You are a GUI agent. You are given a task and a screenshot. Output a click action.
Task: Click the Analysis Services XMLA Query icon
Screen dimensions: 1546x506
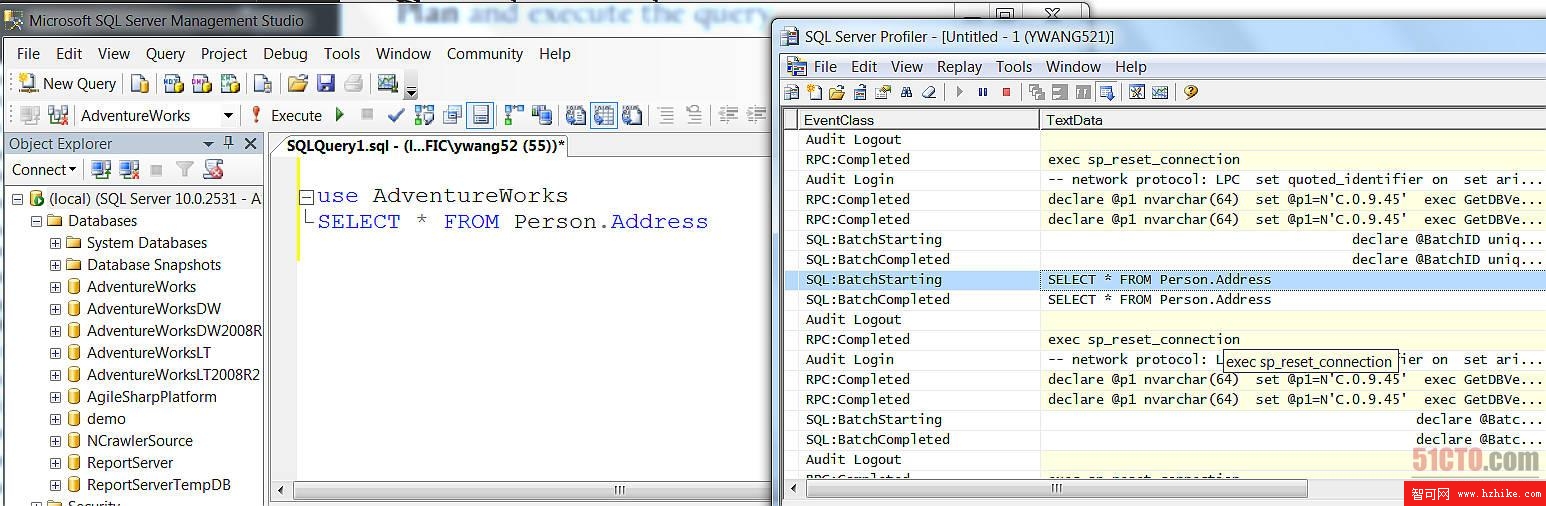[230, 84]
